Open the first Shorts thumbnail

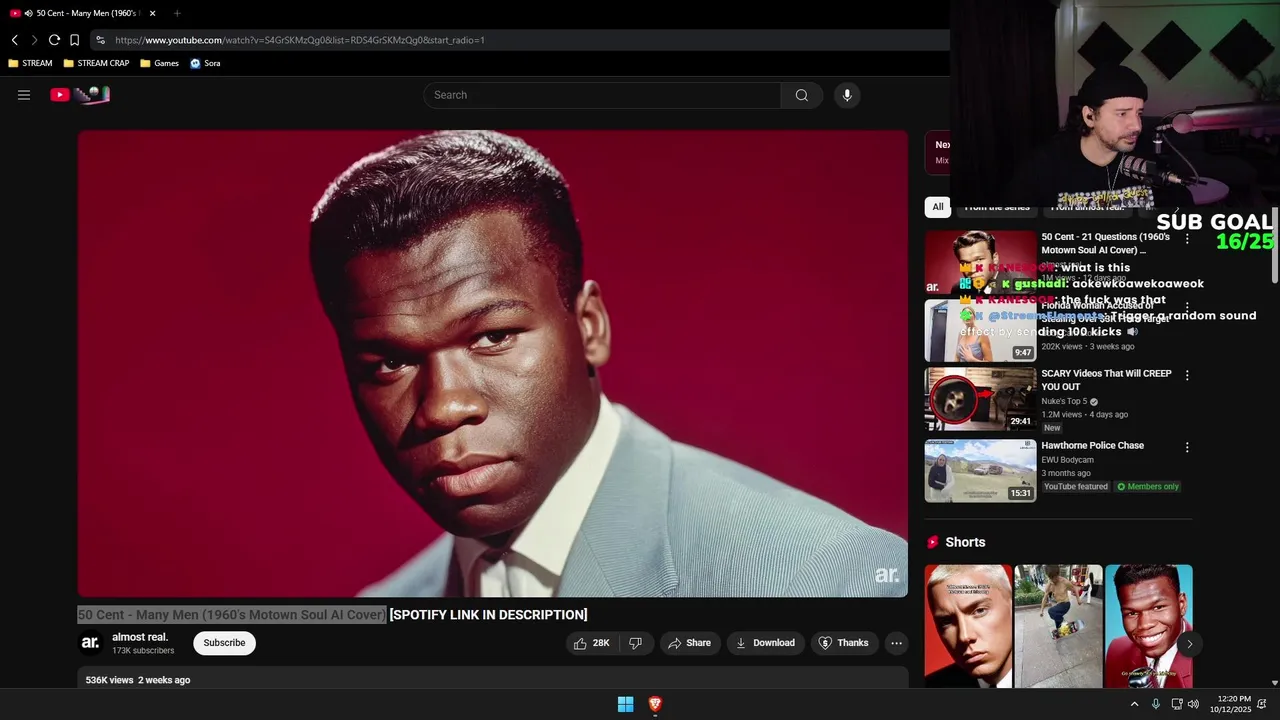click(968, 627)
